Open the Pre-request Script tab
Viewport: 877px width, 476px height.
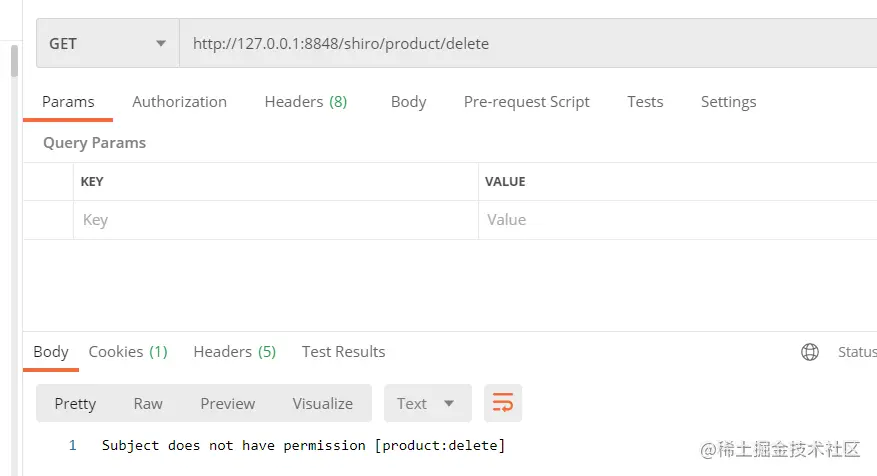[x=526, y=102]
